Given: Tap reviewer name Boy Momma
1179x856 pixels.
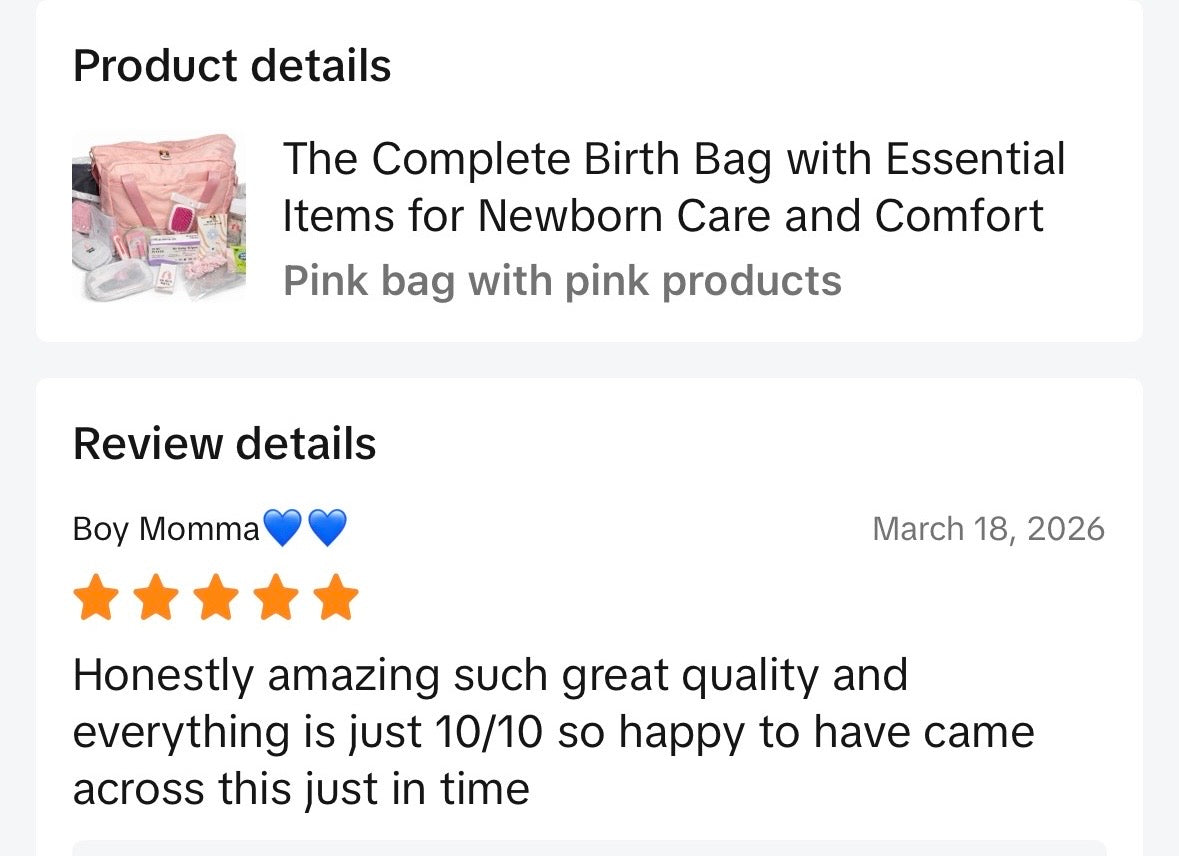Looking at the screenshot, I should click(x=166, y=529).
